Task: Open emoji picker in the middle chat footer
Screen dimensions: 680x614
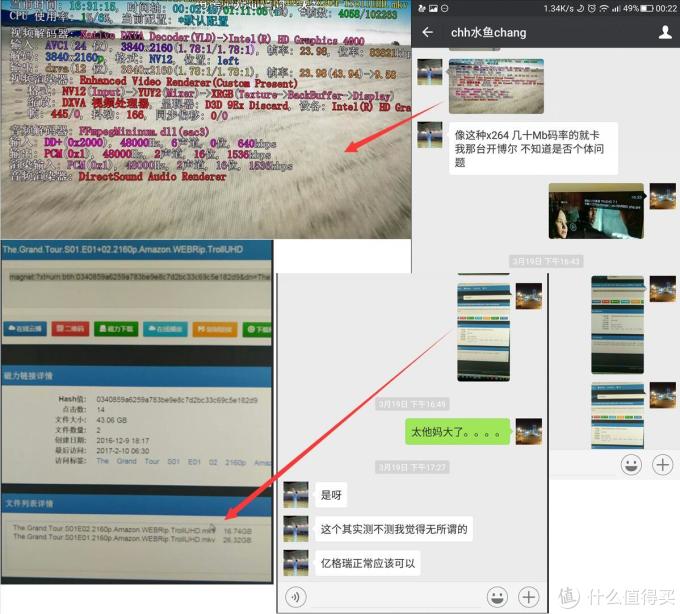Action: click(497, 597)
